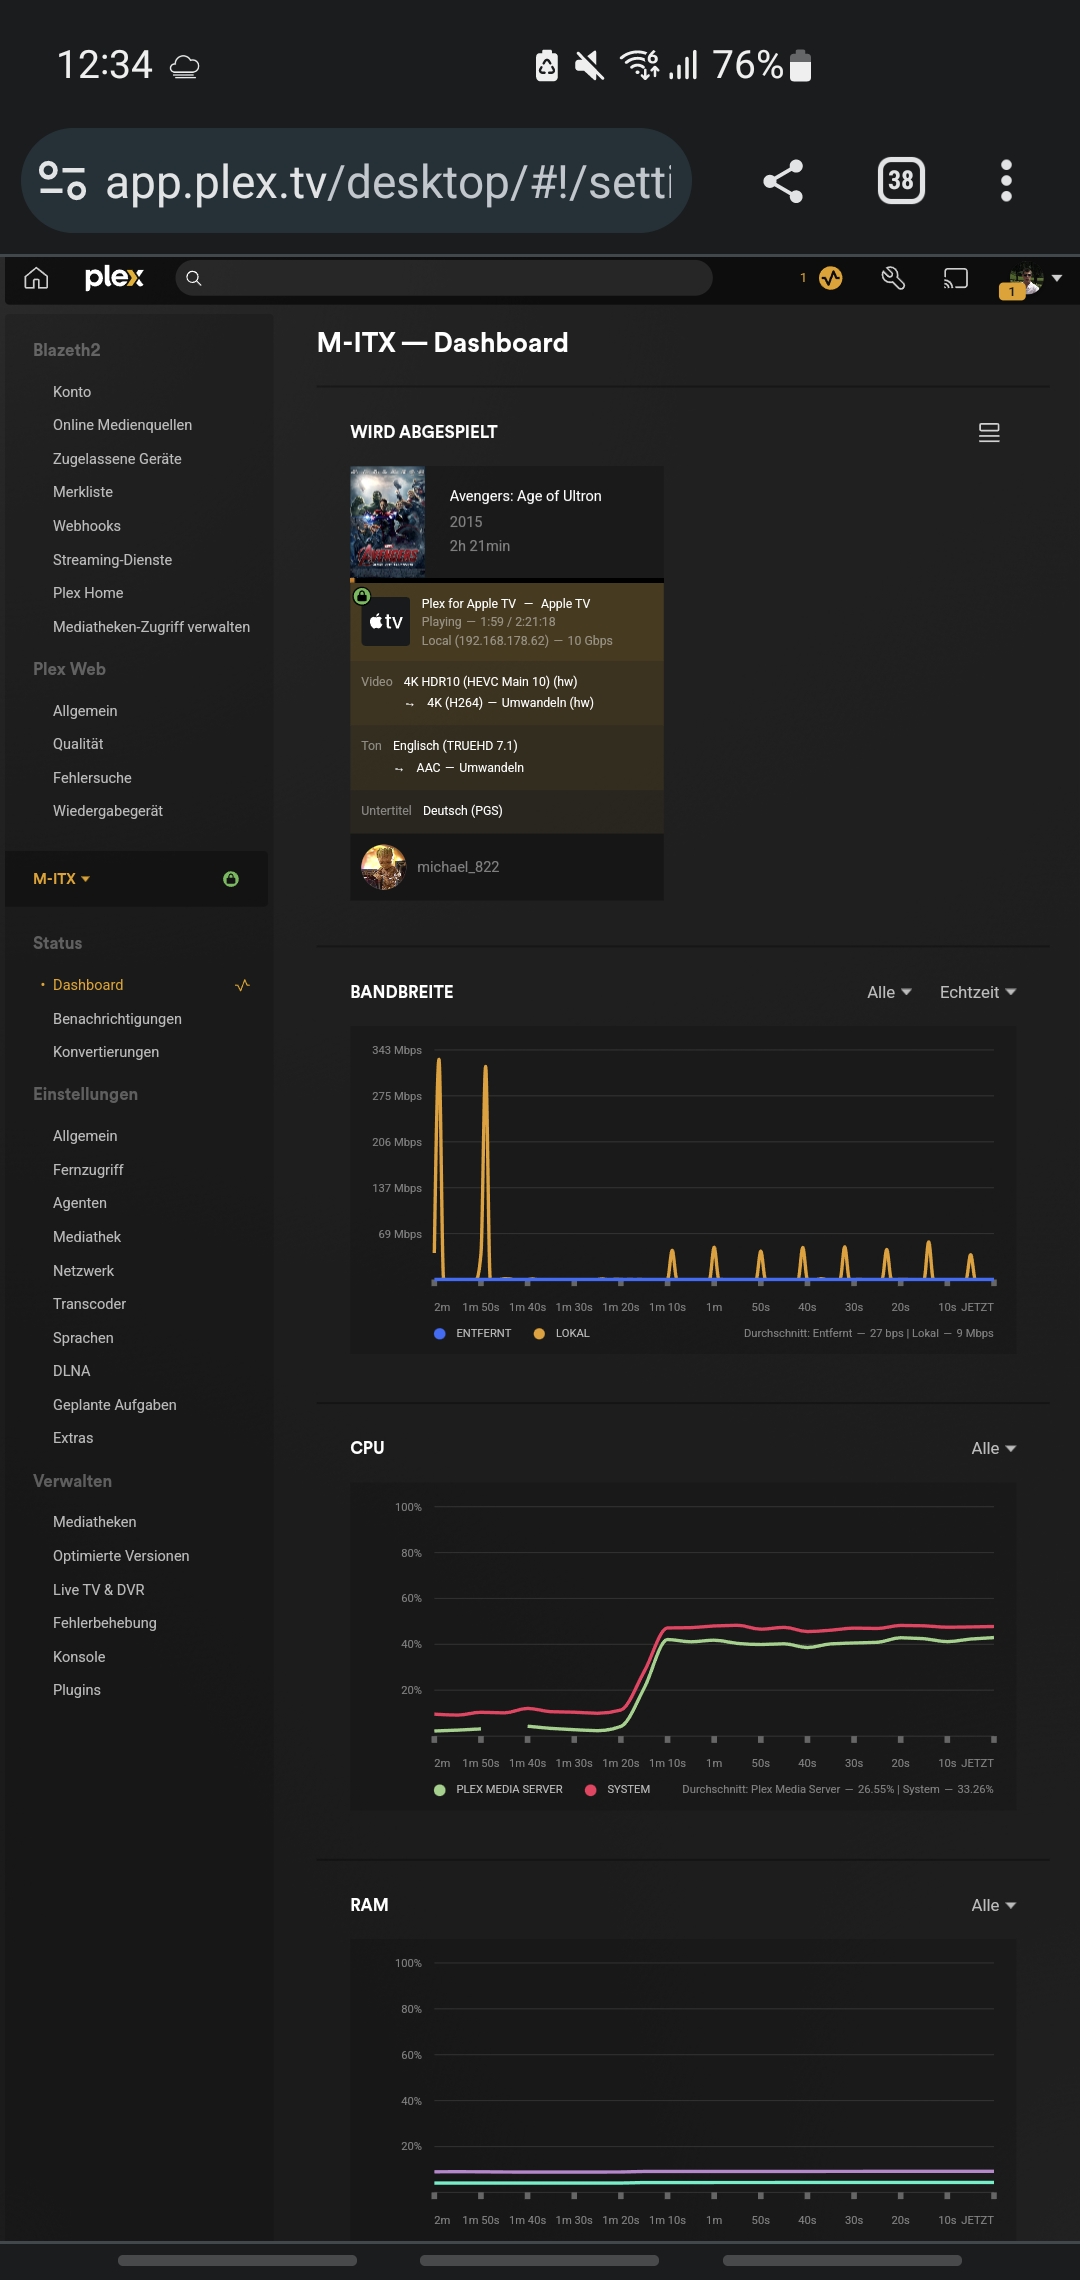
Task: Open Avengers: Age of Ultron poster thumbnail
Action: [x=388, y=522]
